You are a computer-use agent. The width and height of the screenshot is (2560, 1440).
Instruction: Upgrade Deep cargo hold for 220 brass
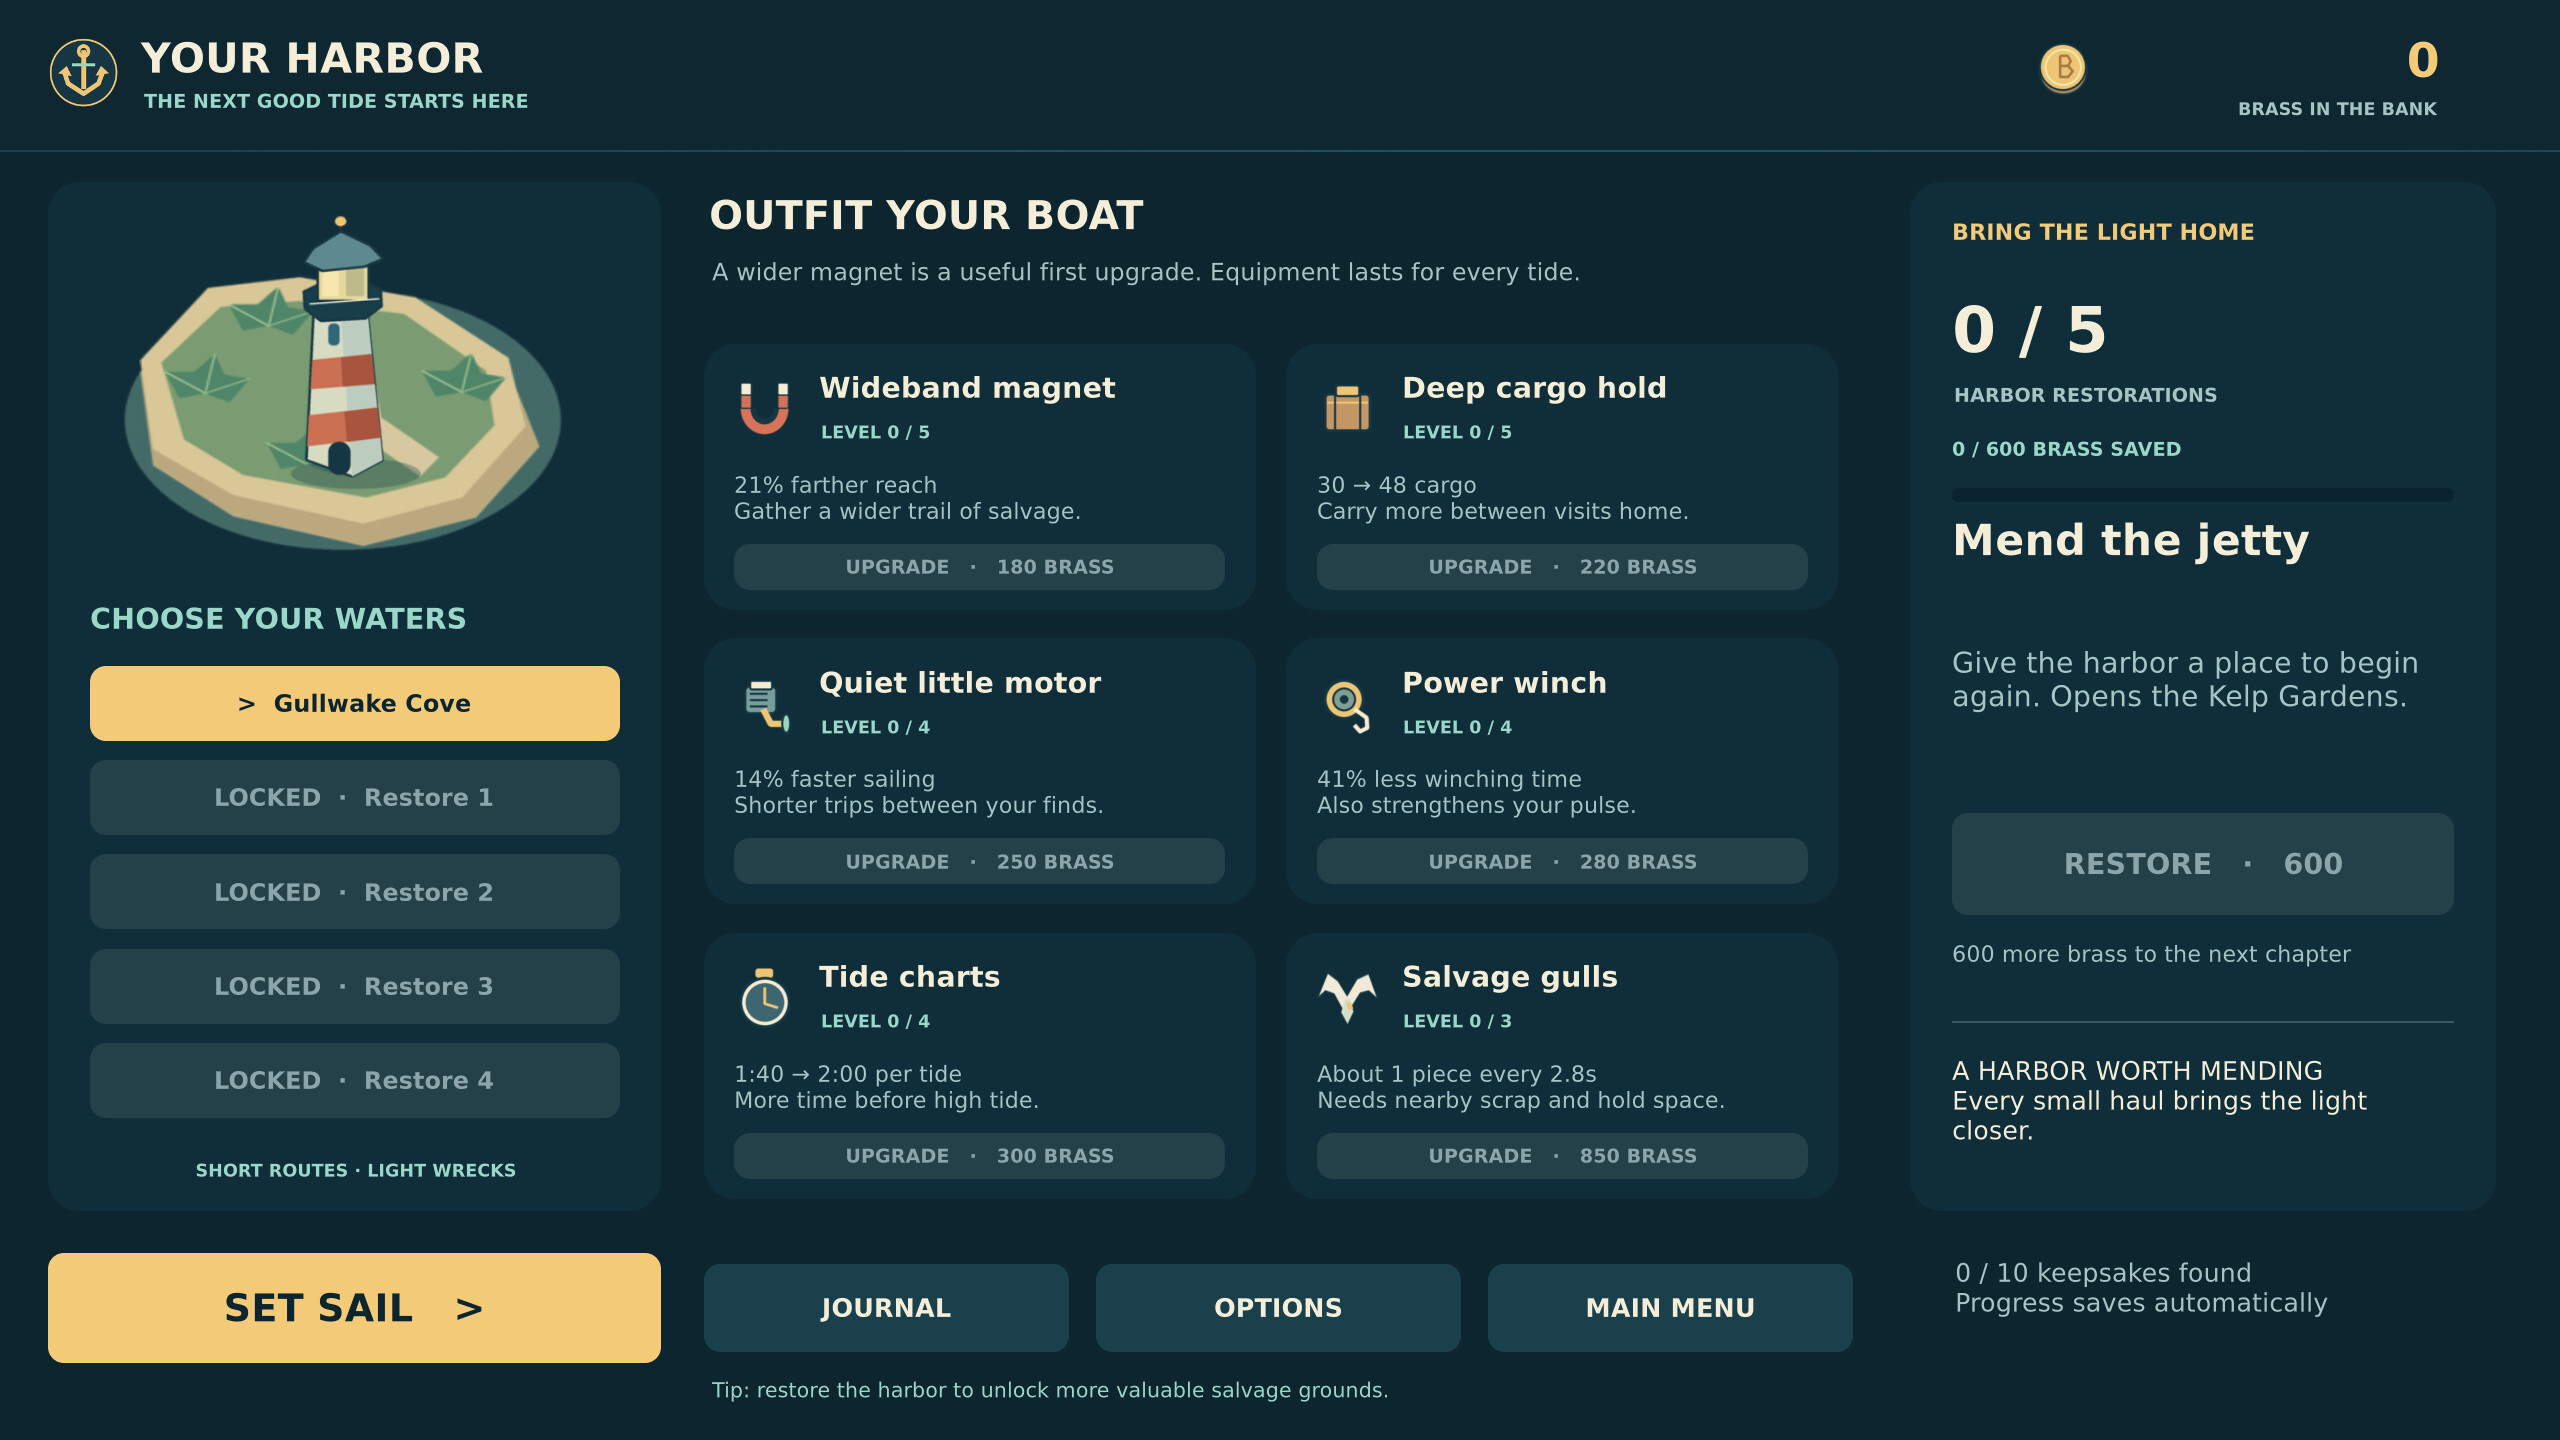pyautogui.click(x=1562, y=567)
